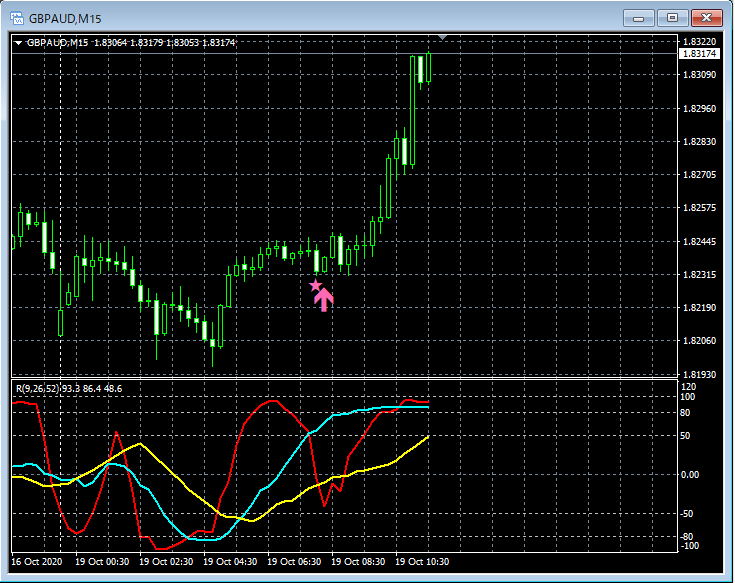Click the 19 Oct 04:30 time label

click(x=230, y=561)
